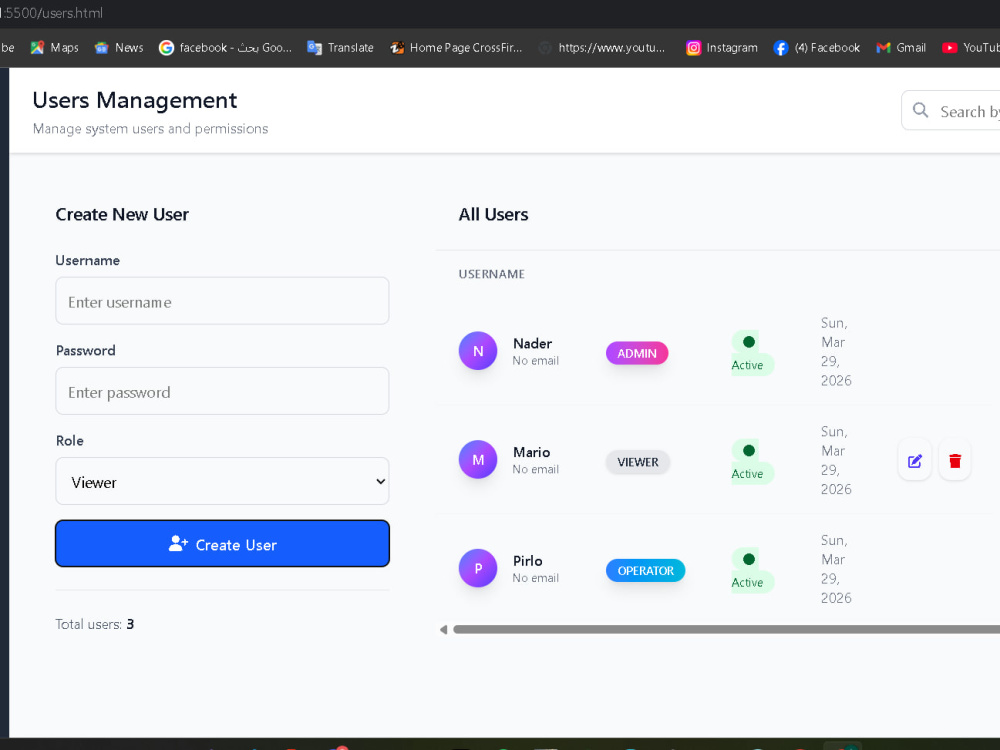
Task: Edit the Mario user
Action: (x=915, y=460)
